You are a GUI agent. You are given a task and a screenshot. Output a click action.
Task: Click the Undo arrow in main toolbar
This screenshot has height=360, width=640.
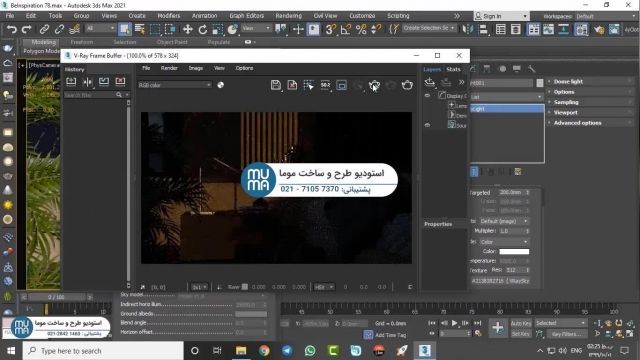click(12, 29)
